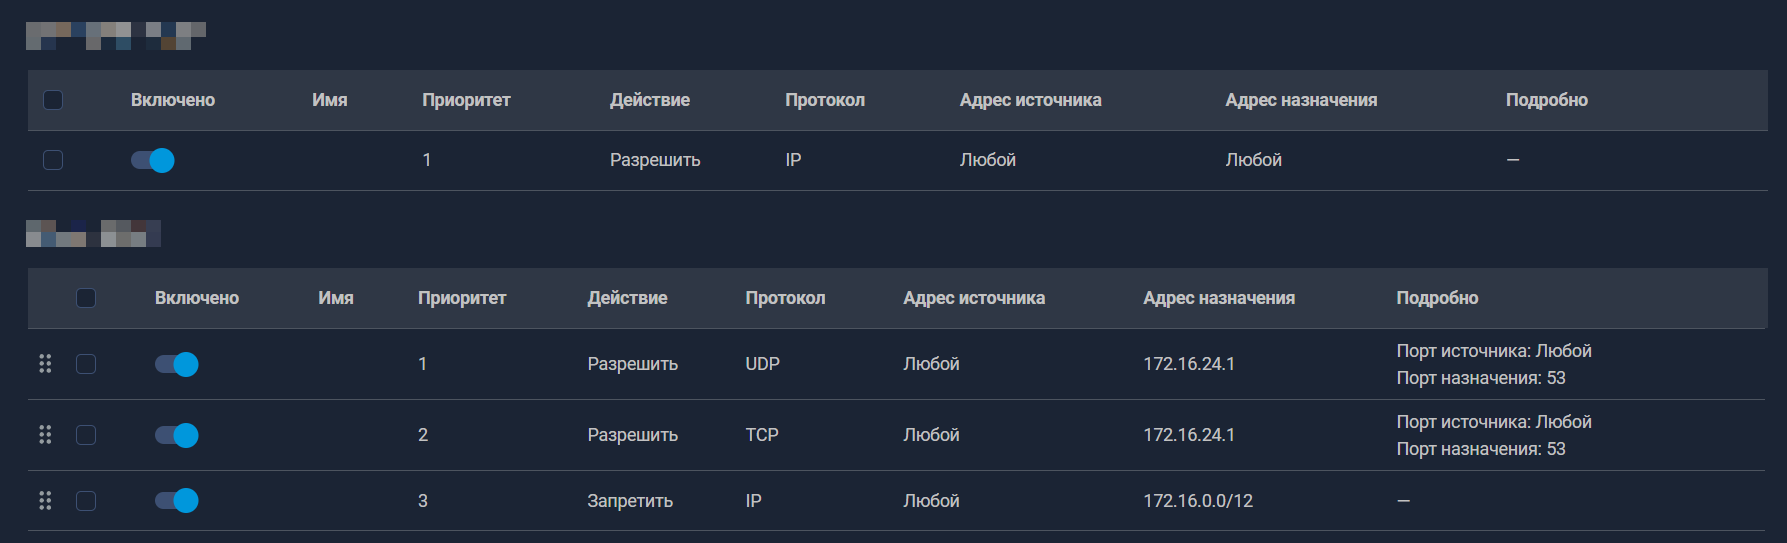This screenshot has width=1787, height=543.
Task: Click drag handle of the Запретить IP rule
Action: point(45,501)
